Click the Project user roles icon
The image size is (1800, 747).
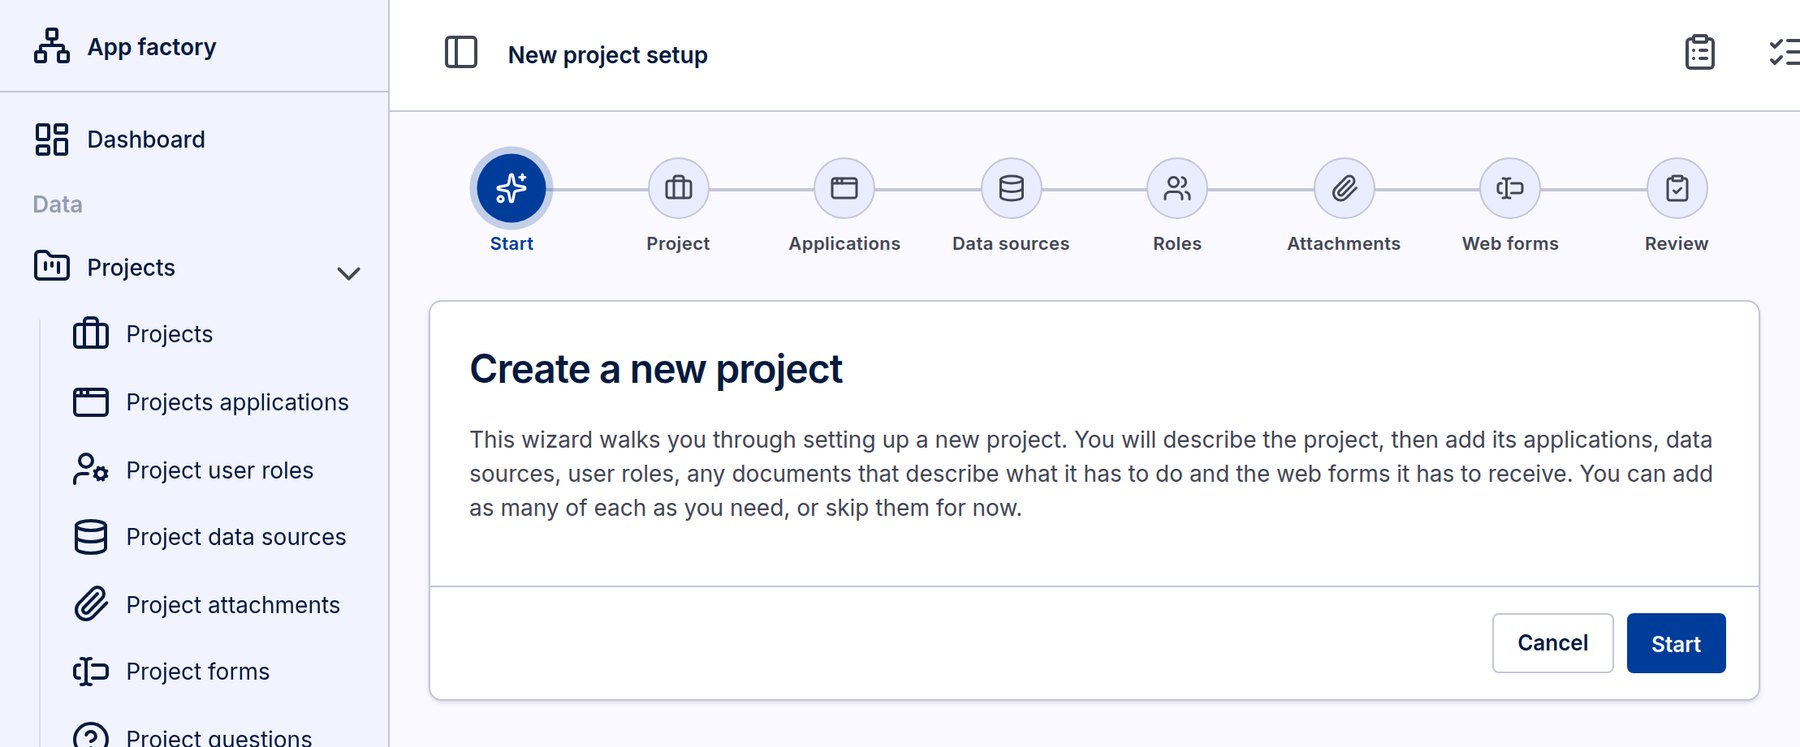tap(91, 469)
